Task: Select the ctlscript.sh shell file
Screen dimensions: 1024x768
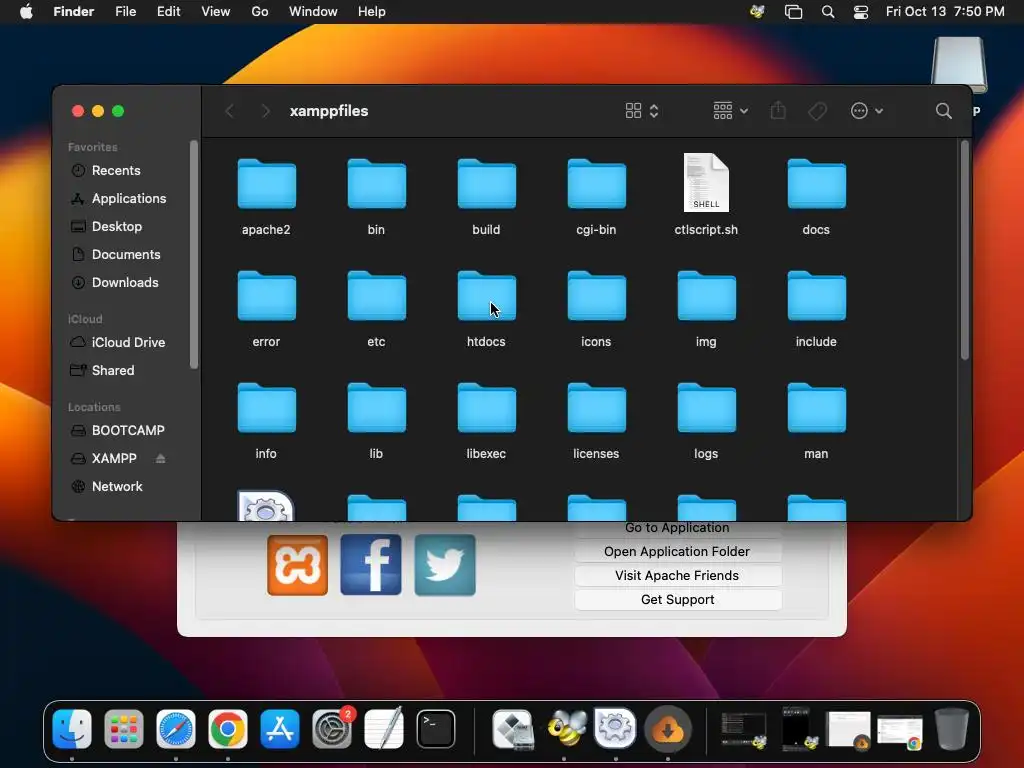Action: 706,183
